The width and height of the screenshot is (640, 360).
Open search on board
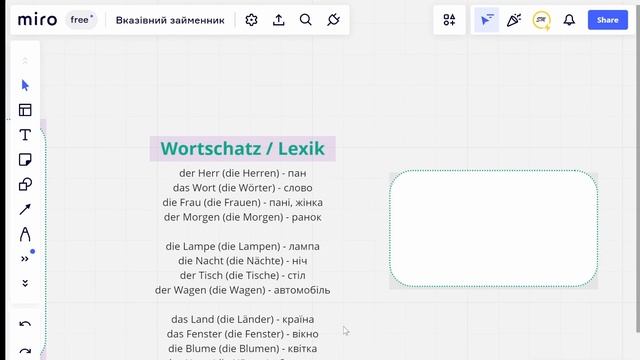pos(306,20)
